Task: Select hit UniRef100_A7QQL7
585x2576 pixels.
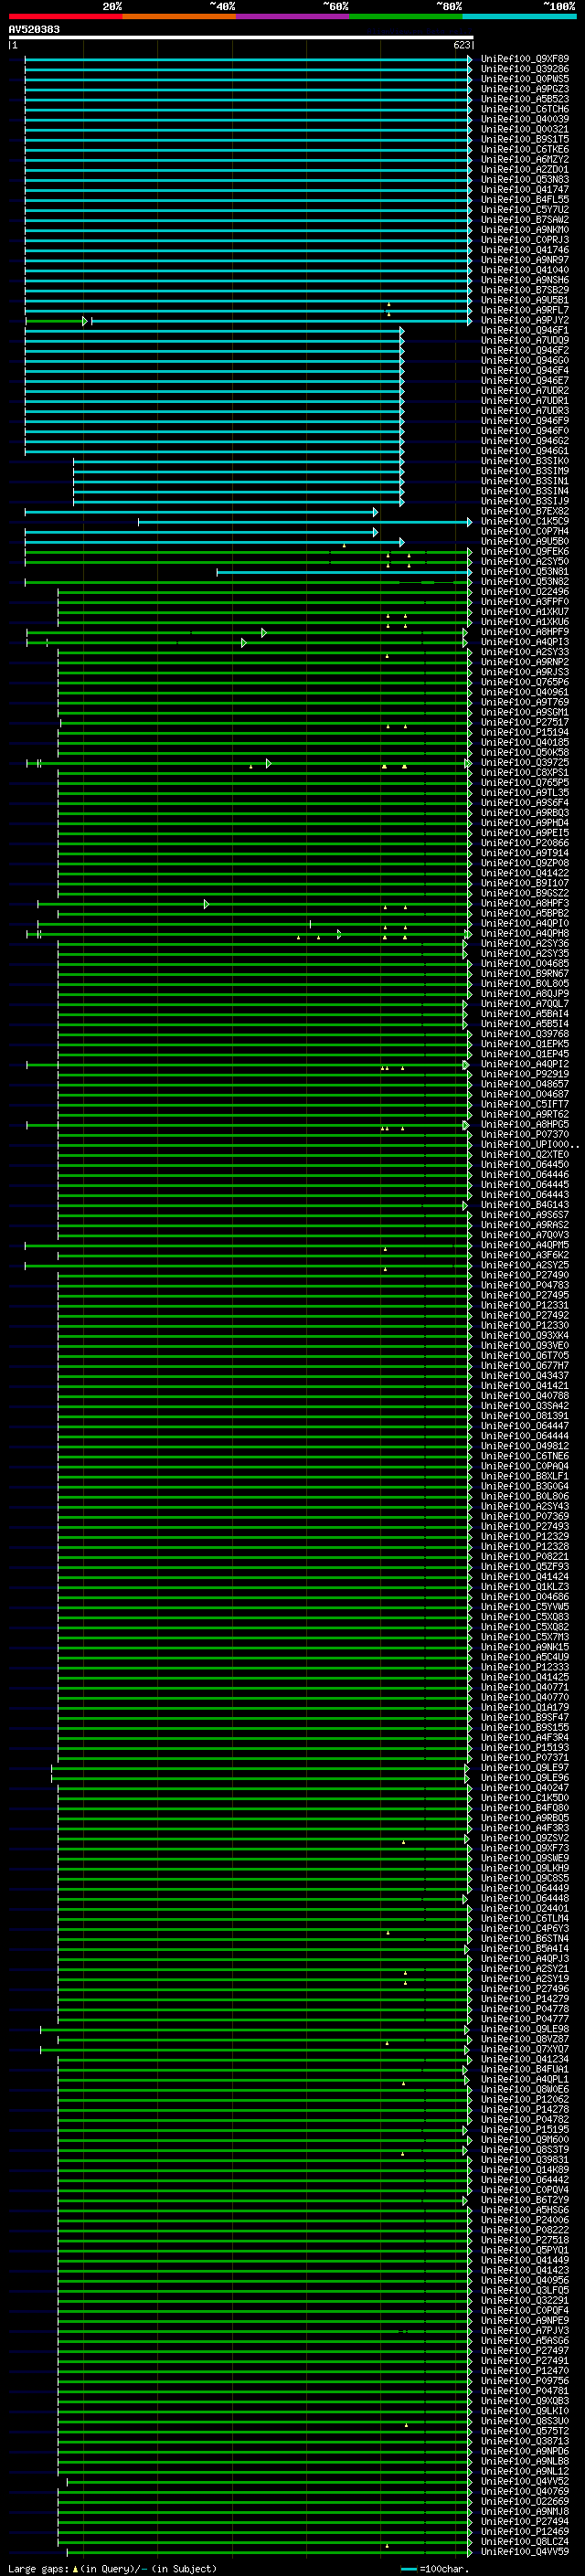Action: point(525,1003)
